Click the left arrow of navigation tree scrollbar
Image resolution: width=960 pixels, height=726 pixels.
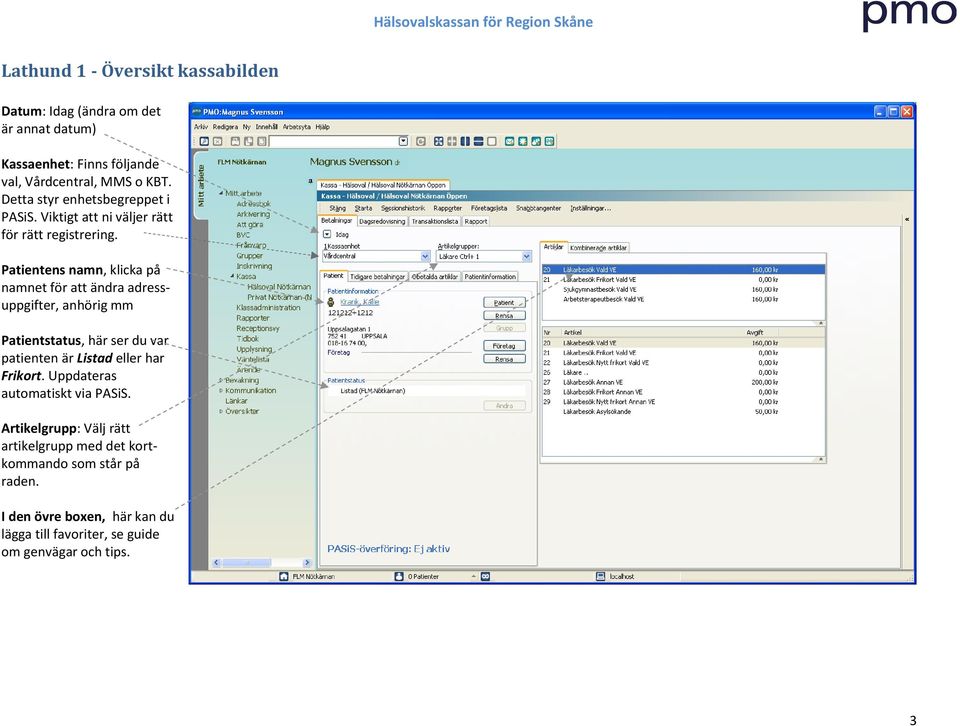216,563
